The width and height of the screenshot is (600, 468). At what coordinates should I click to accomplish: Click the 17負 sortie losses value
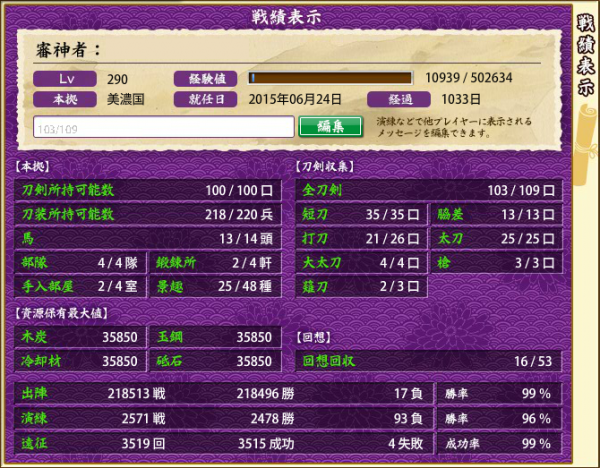tap(408, 394)
